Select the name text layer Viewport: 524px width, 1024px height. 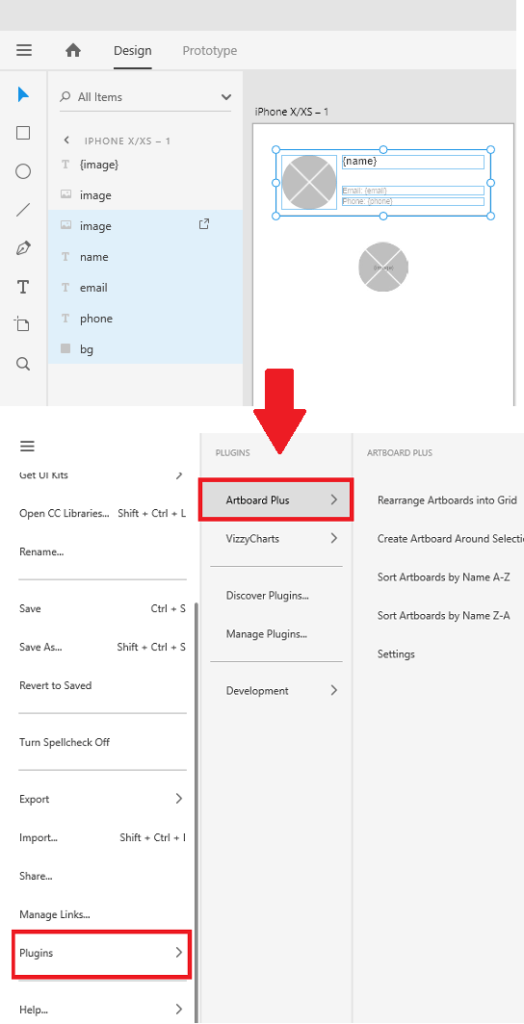[x=145, y=257]
